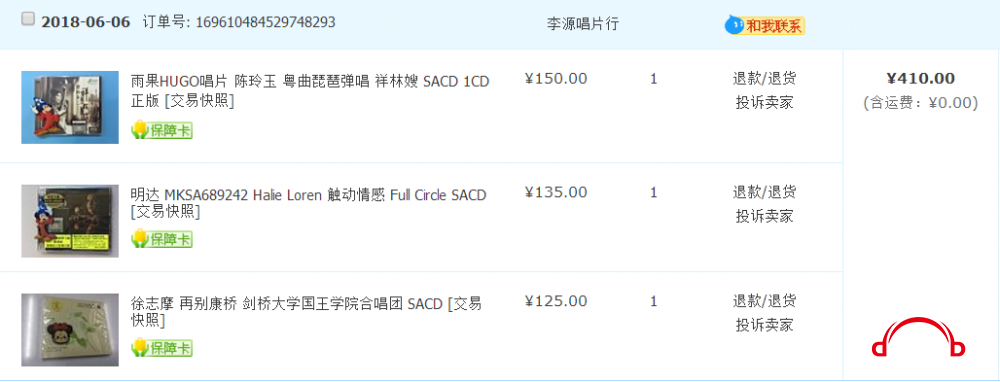This screenshot has height=382, width=1000.
Task: Visit the 李源唱片行 shop link
Action: [x=582, y=24]
